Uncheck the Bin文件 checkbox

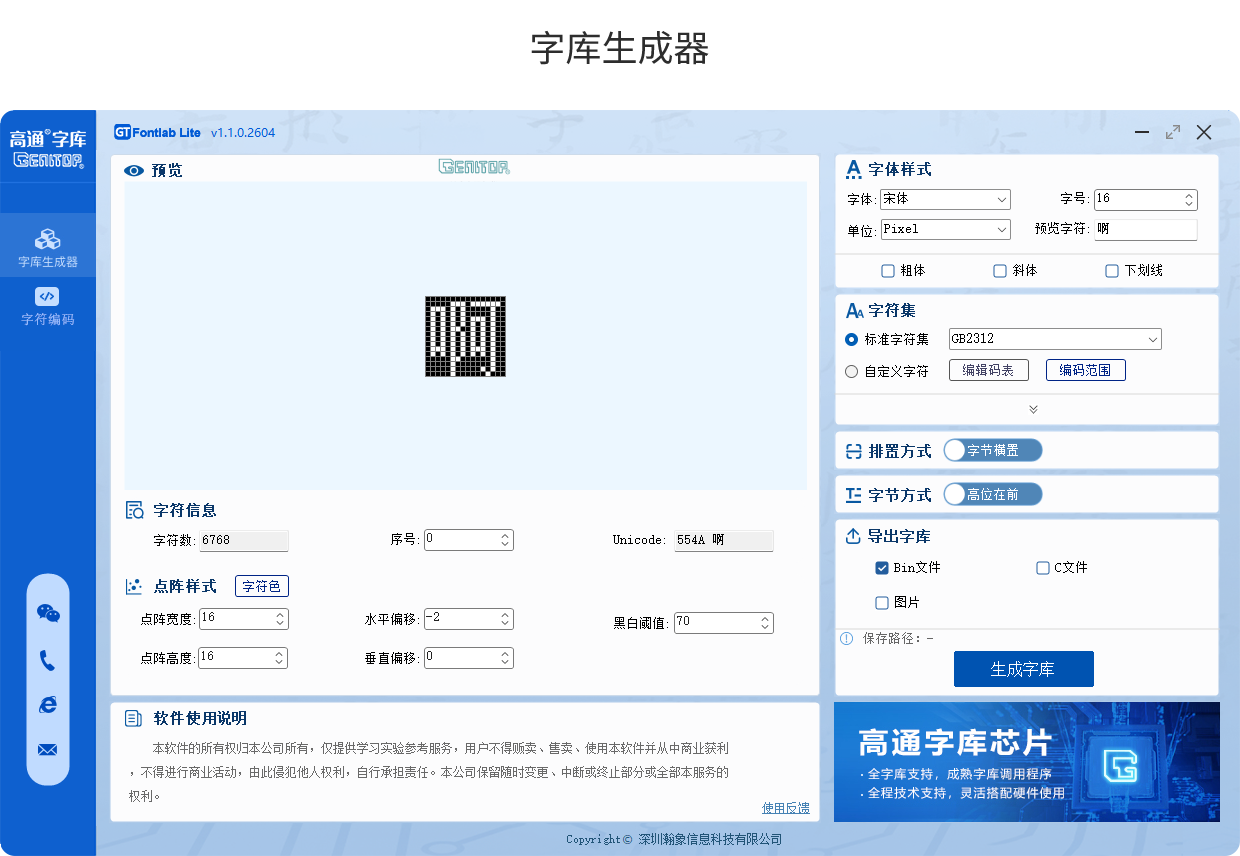[882, 568]
